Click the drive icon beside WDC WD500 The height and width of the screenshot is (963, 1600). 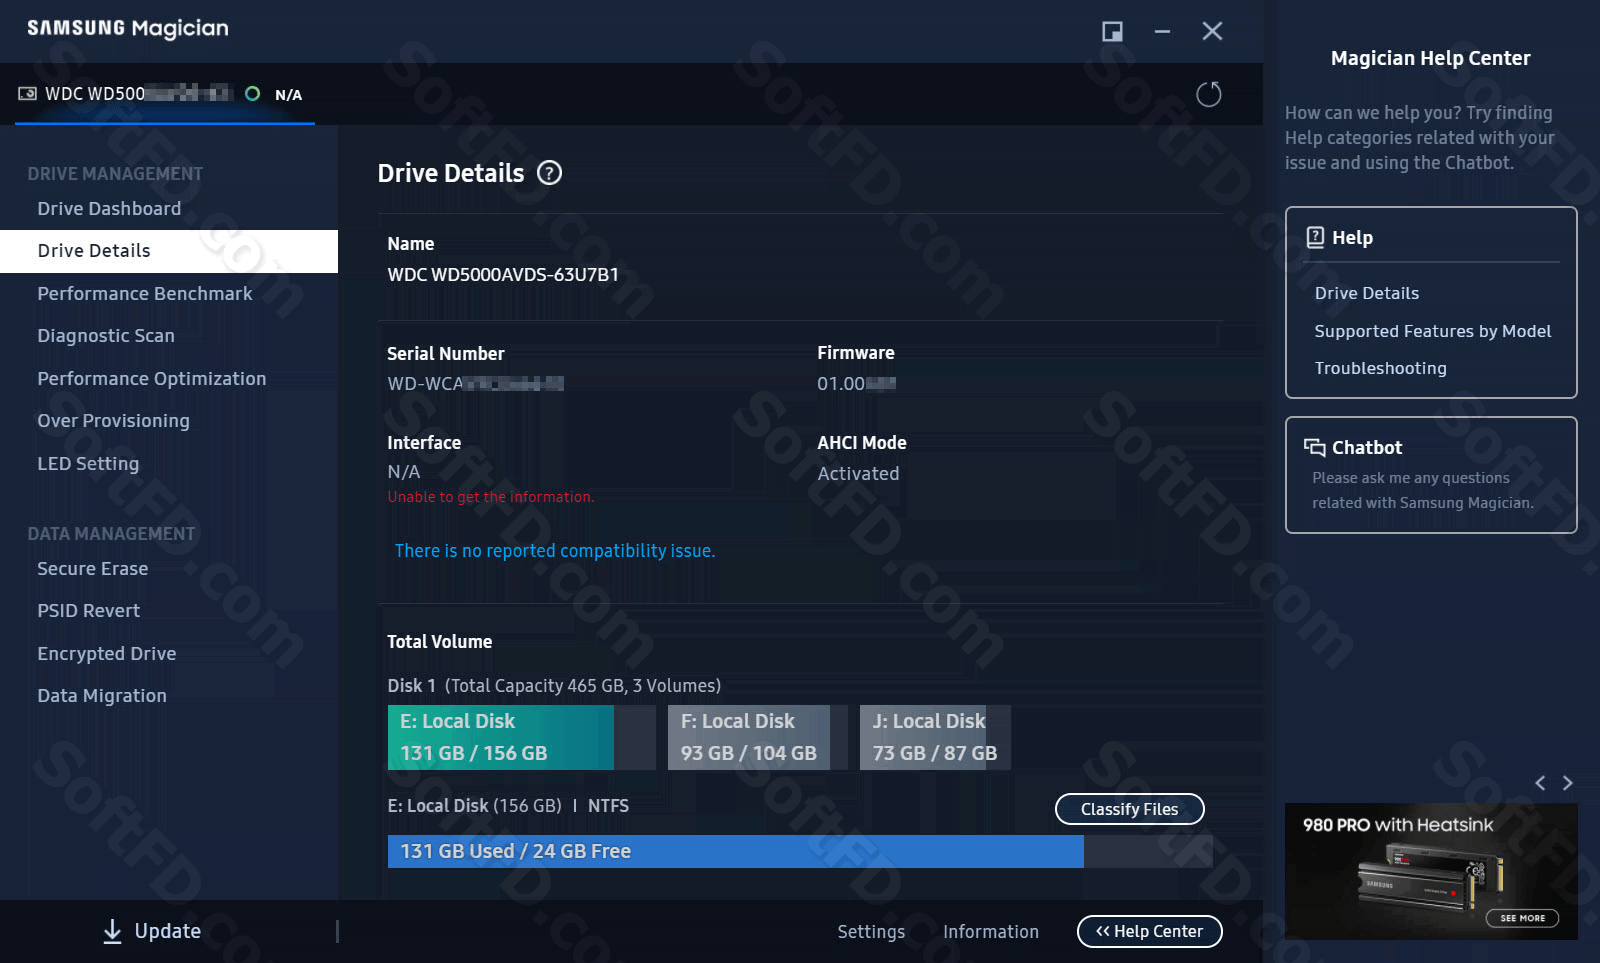27,94
